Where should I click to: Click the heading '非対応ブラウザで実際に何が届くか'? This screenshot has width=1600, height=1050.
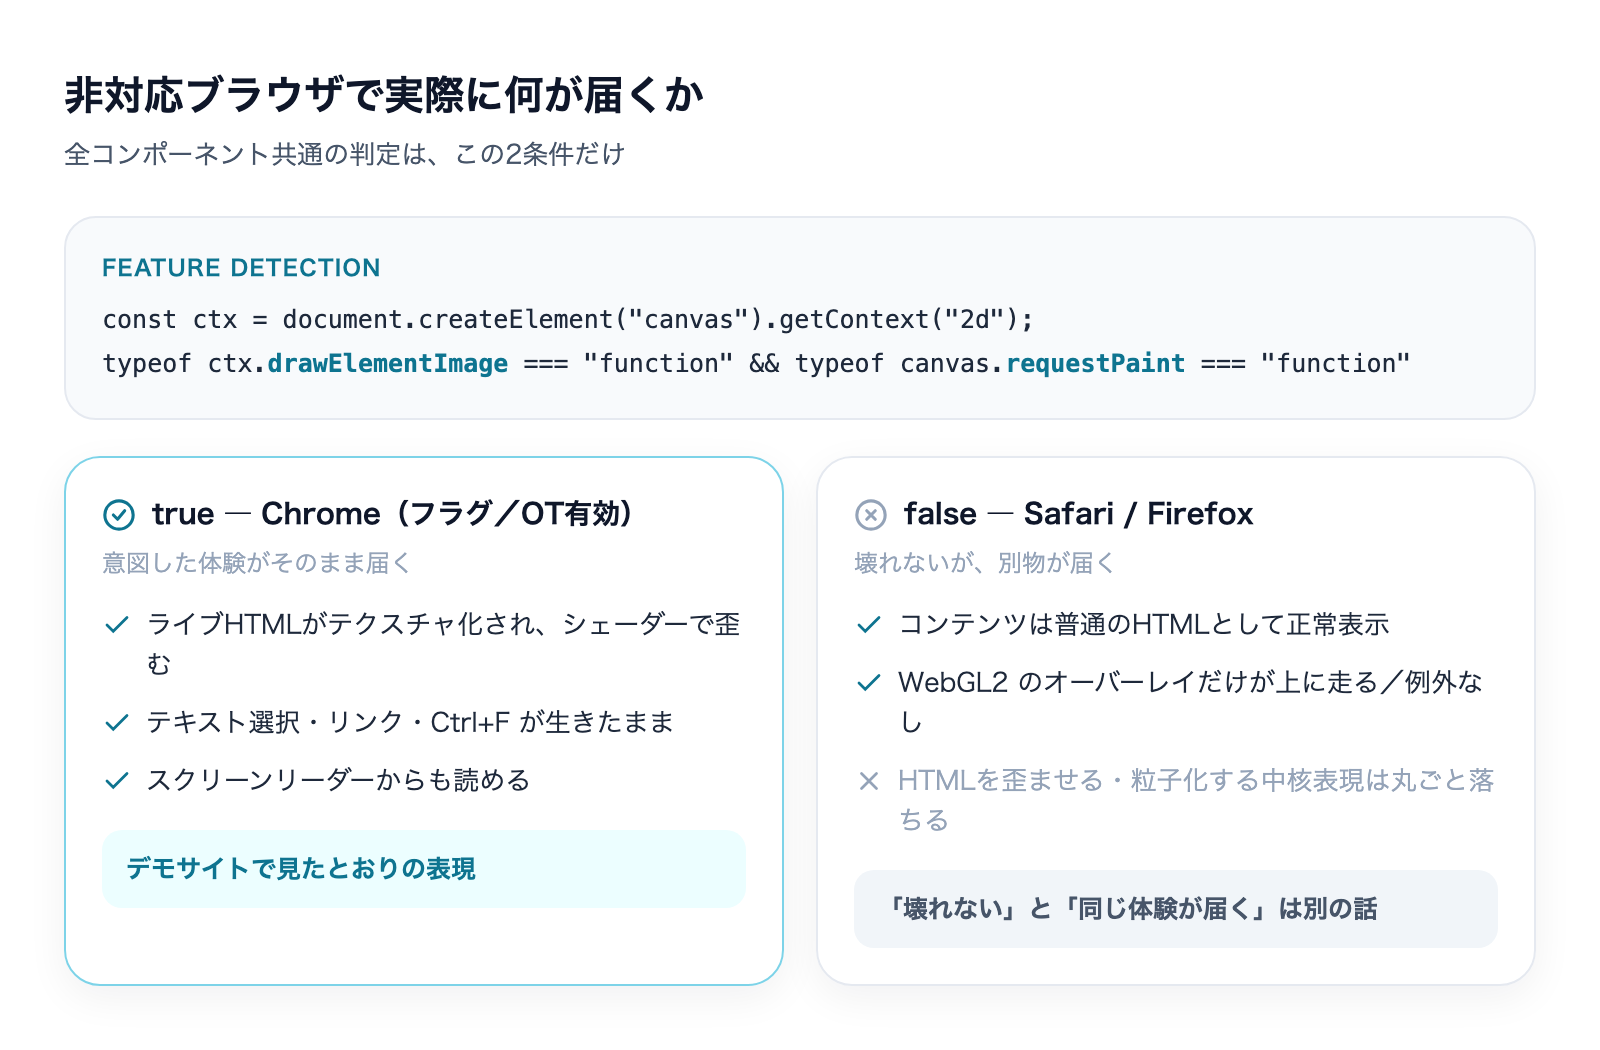point(384,95)
